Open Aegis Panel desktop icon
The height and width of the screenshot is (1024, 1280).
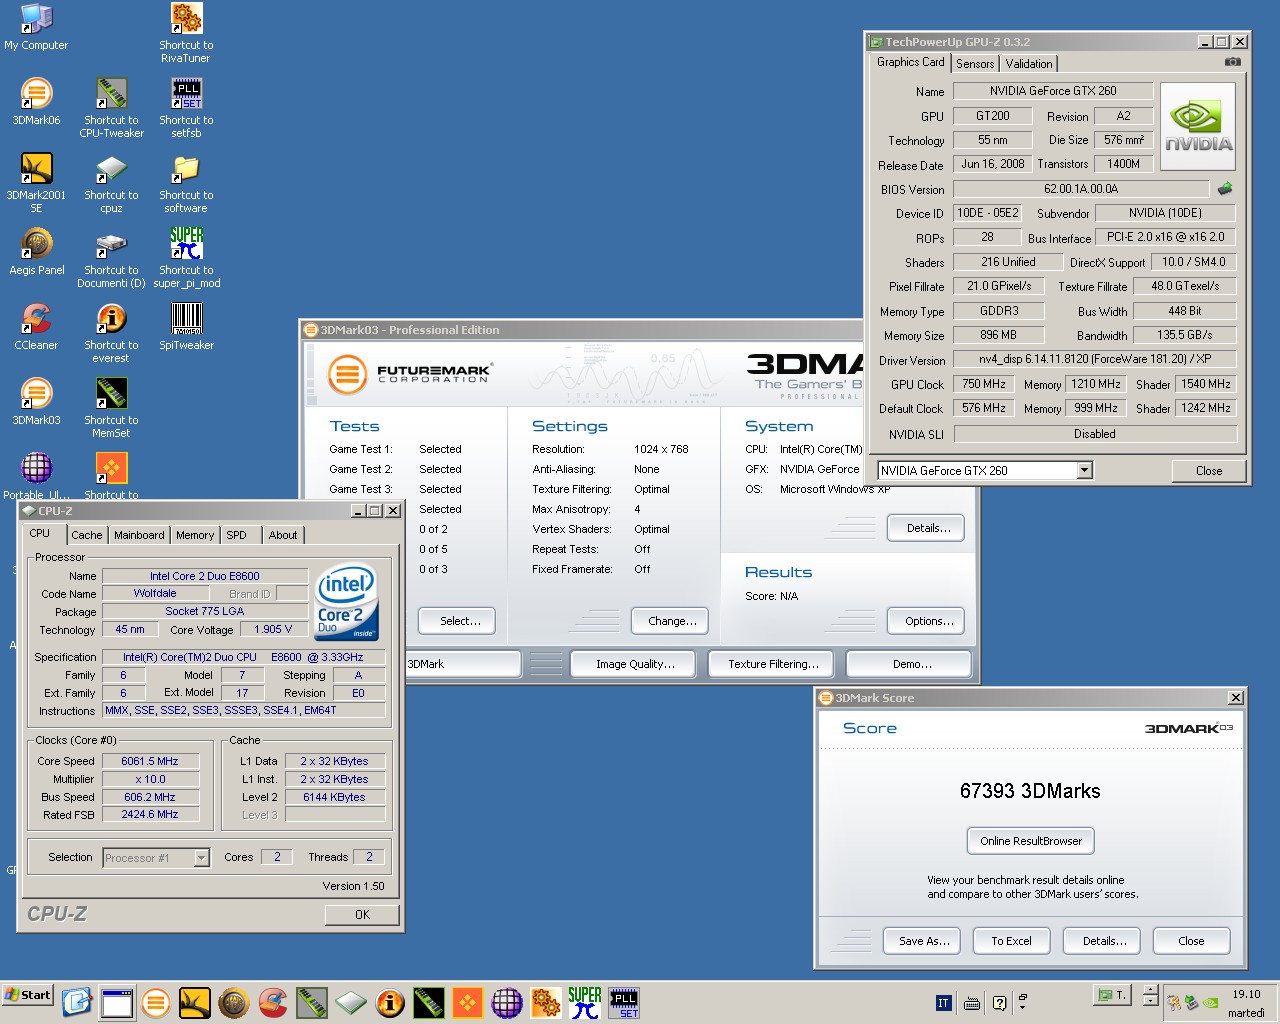click(x=36, y=252)
